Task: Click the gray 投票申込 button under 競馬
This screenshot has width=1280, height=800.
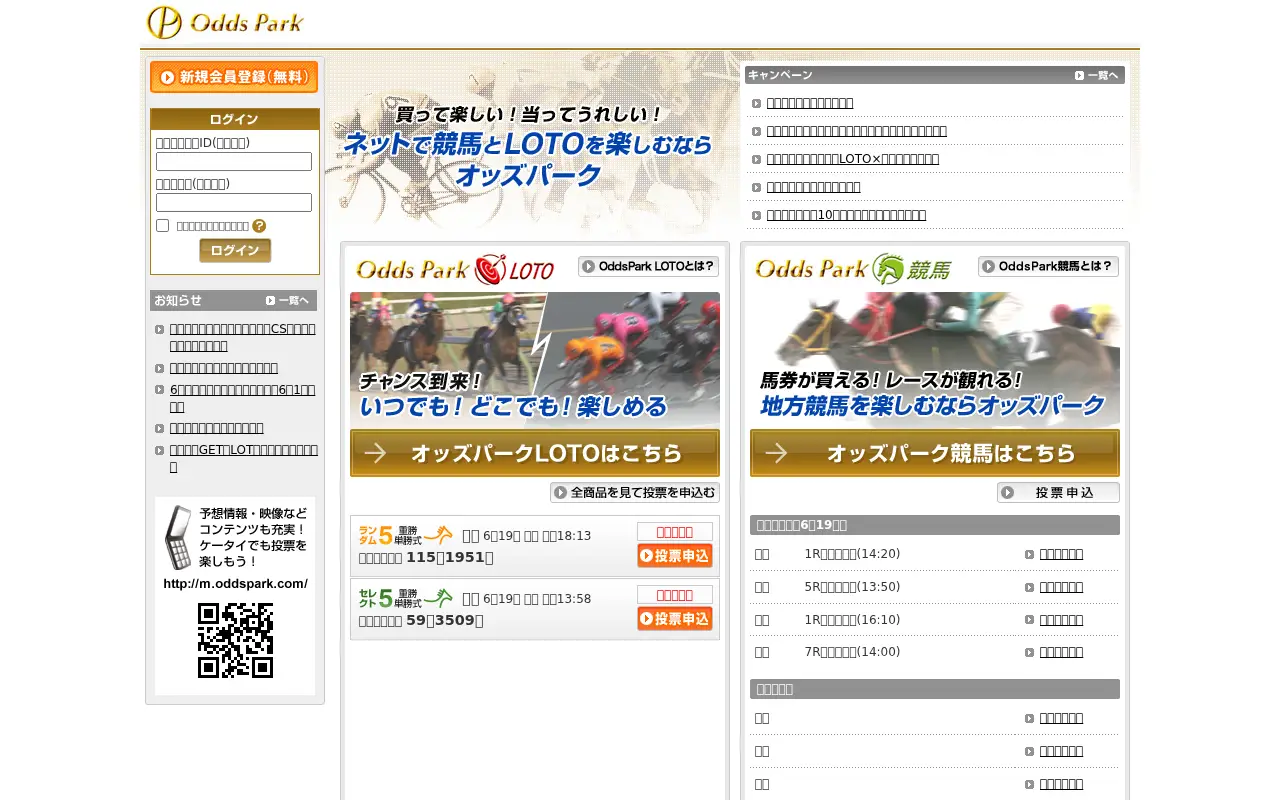Action: pos(1058,492)
